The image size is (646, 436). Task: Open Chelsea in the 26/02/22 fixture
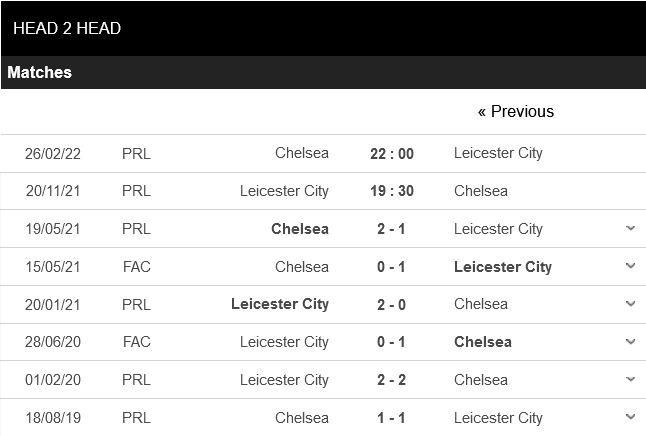click(301, 153)
